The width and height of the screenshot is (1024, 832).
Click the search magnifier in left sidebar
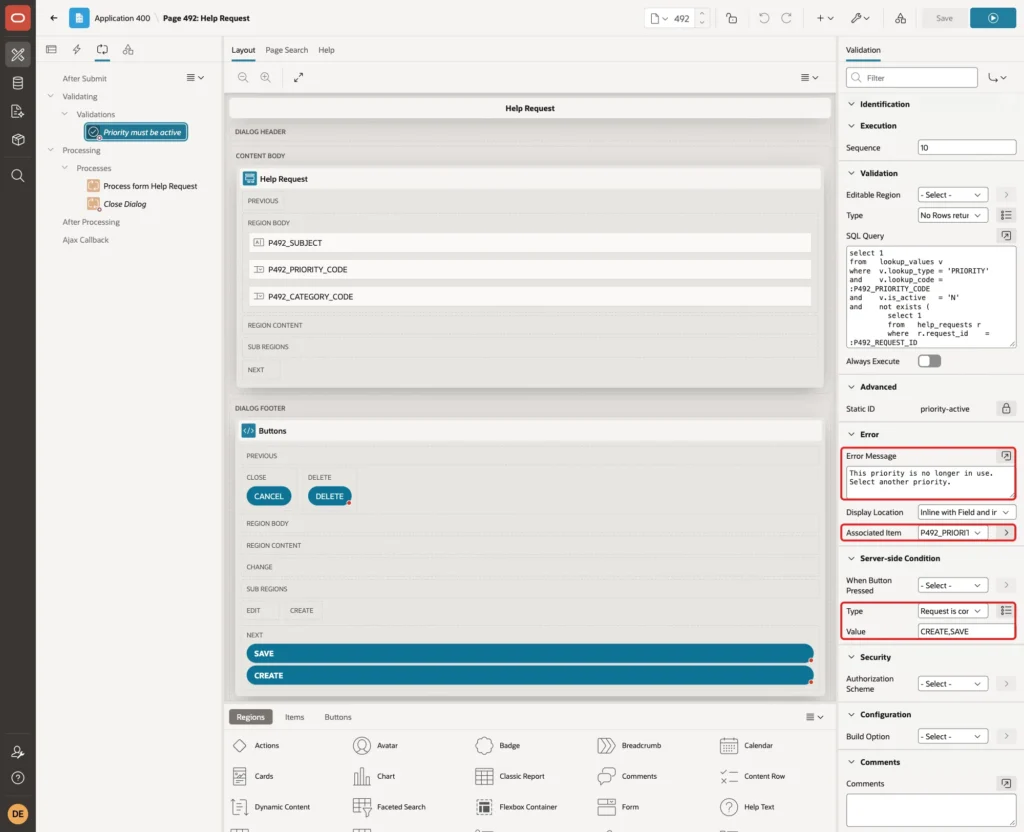18,176
